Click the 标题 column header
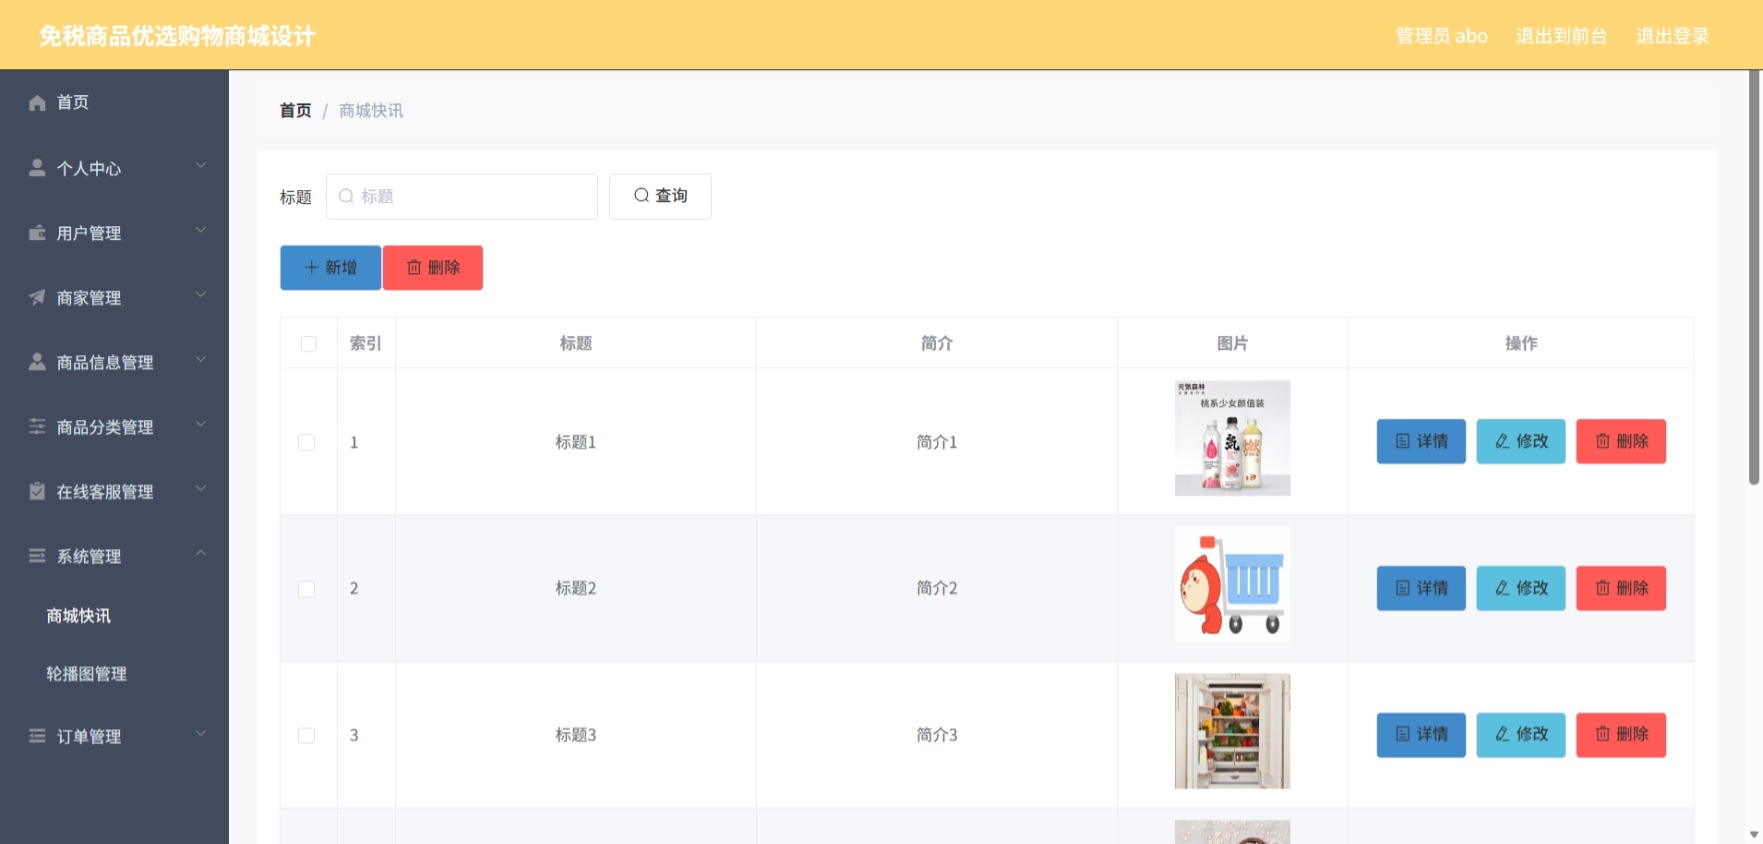 [576, 343]
